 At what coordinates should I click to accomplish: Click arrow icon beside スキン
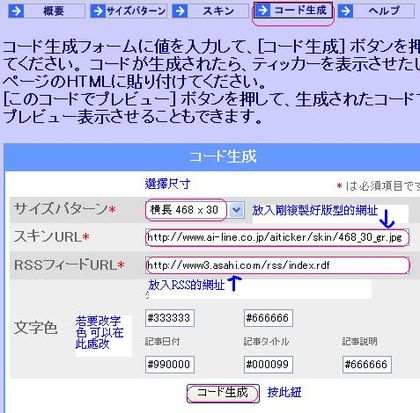(180, 11)
